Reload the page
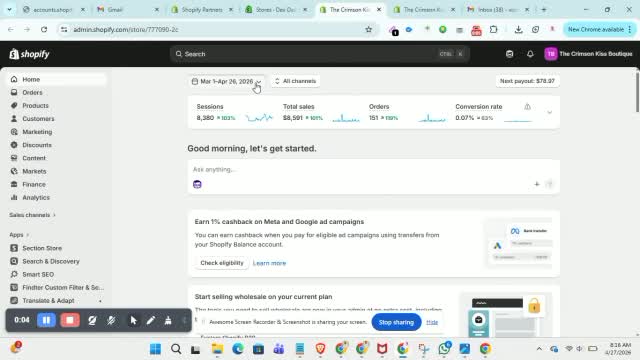This screenshot has height=360, width=640. pos(44,29)
